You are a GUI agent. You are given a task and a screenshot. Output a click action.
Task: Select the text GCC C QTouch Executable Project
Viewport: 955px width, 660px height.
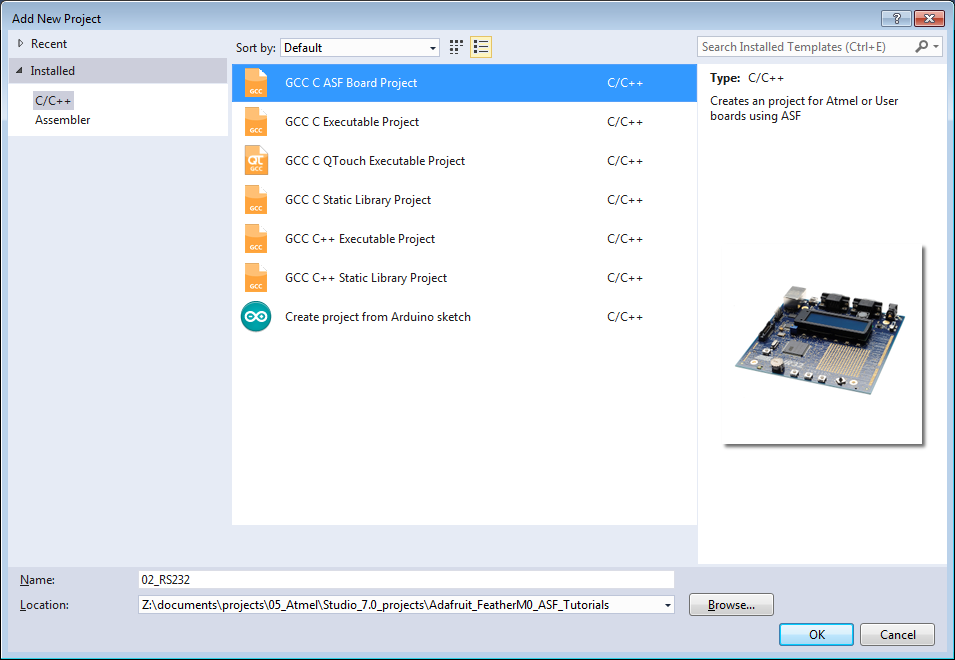(x=375, y=161)
